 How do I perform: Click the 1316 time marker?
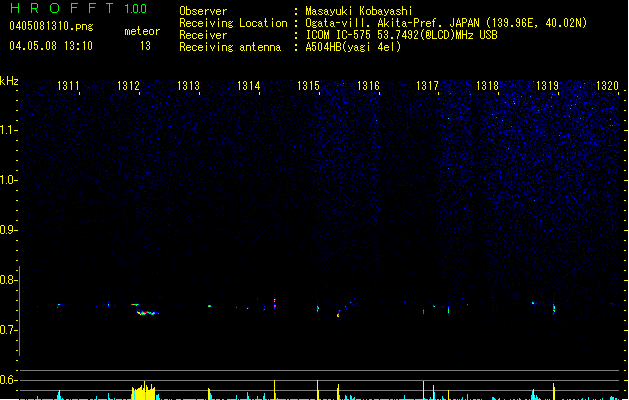[x=368, y=86]
